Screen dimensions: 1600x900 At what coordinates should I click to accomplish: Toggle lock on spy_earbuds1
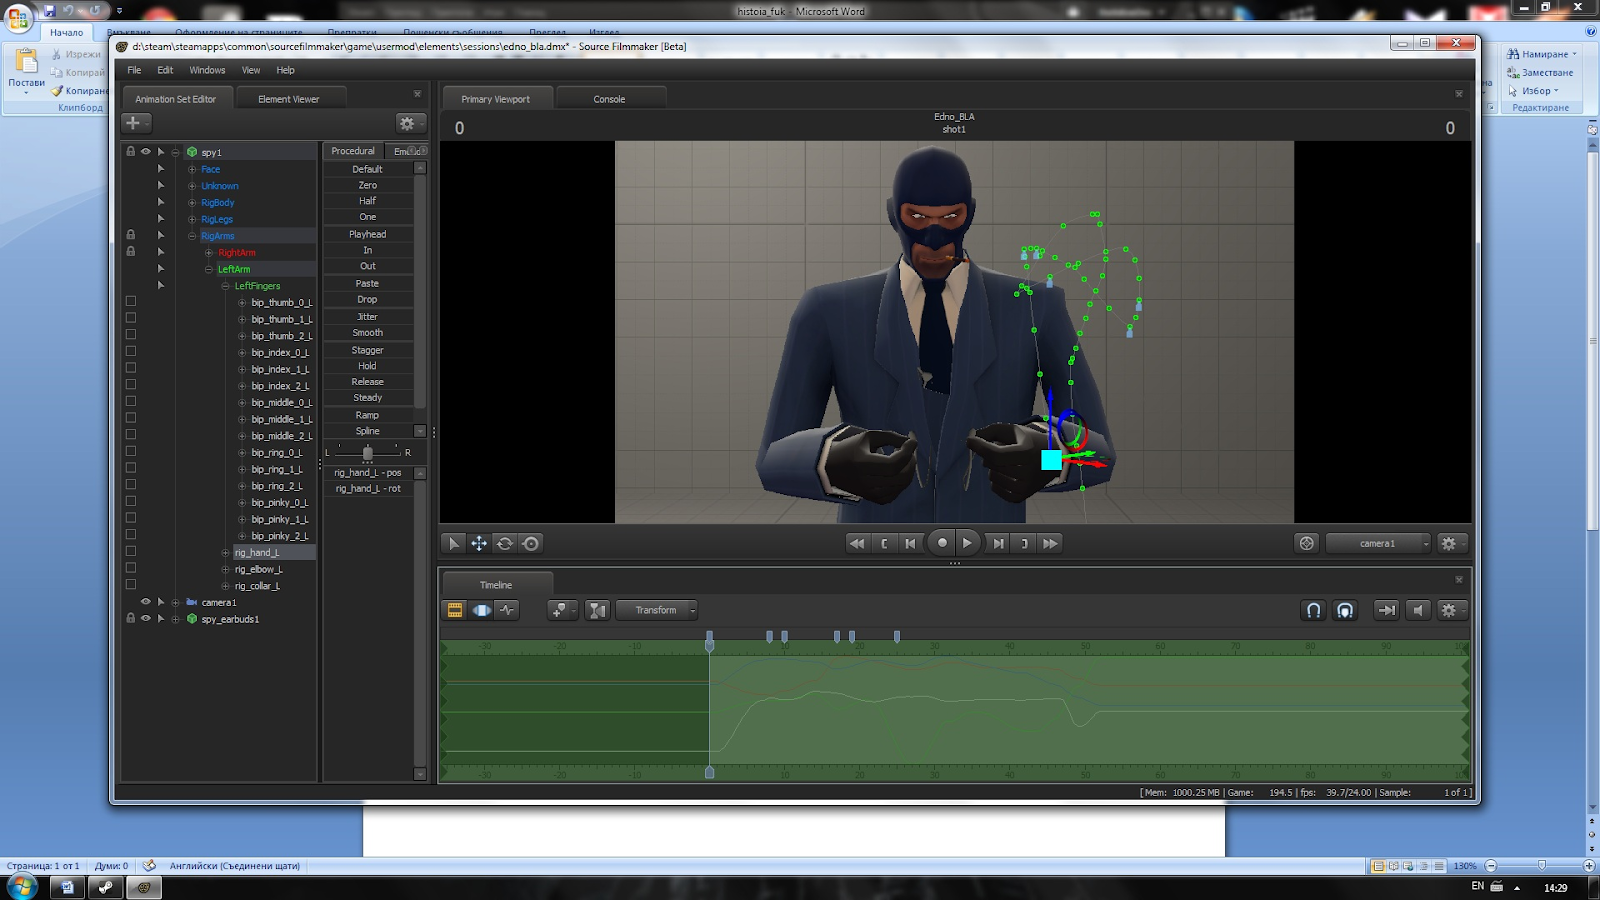tap(130, 619)
